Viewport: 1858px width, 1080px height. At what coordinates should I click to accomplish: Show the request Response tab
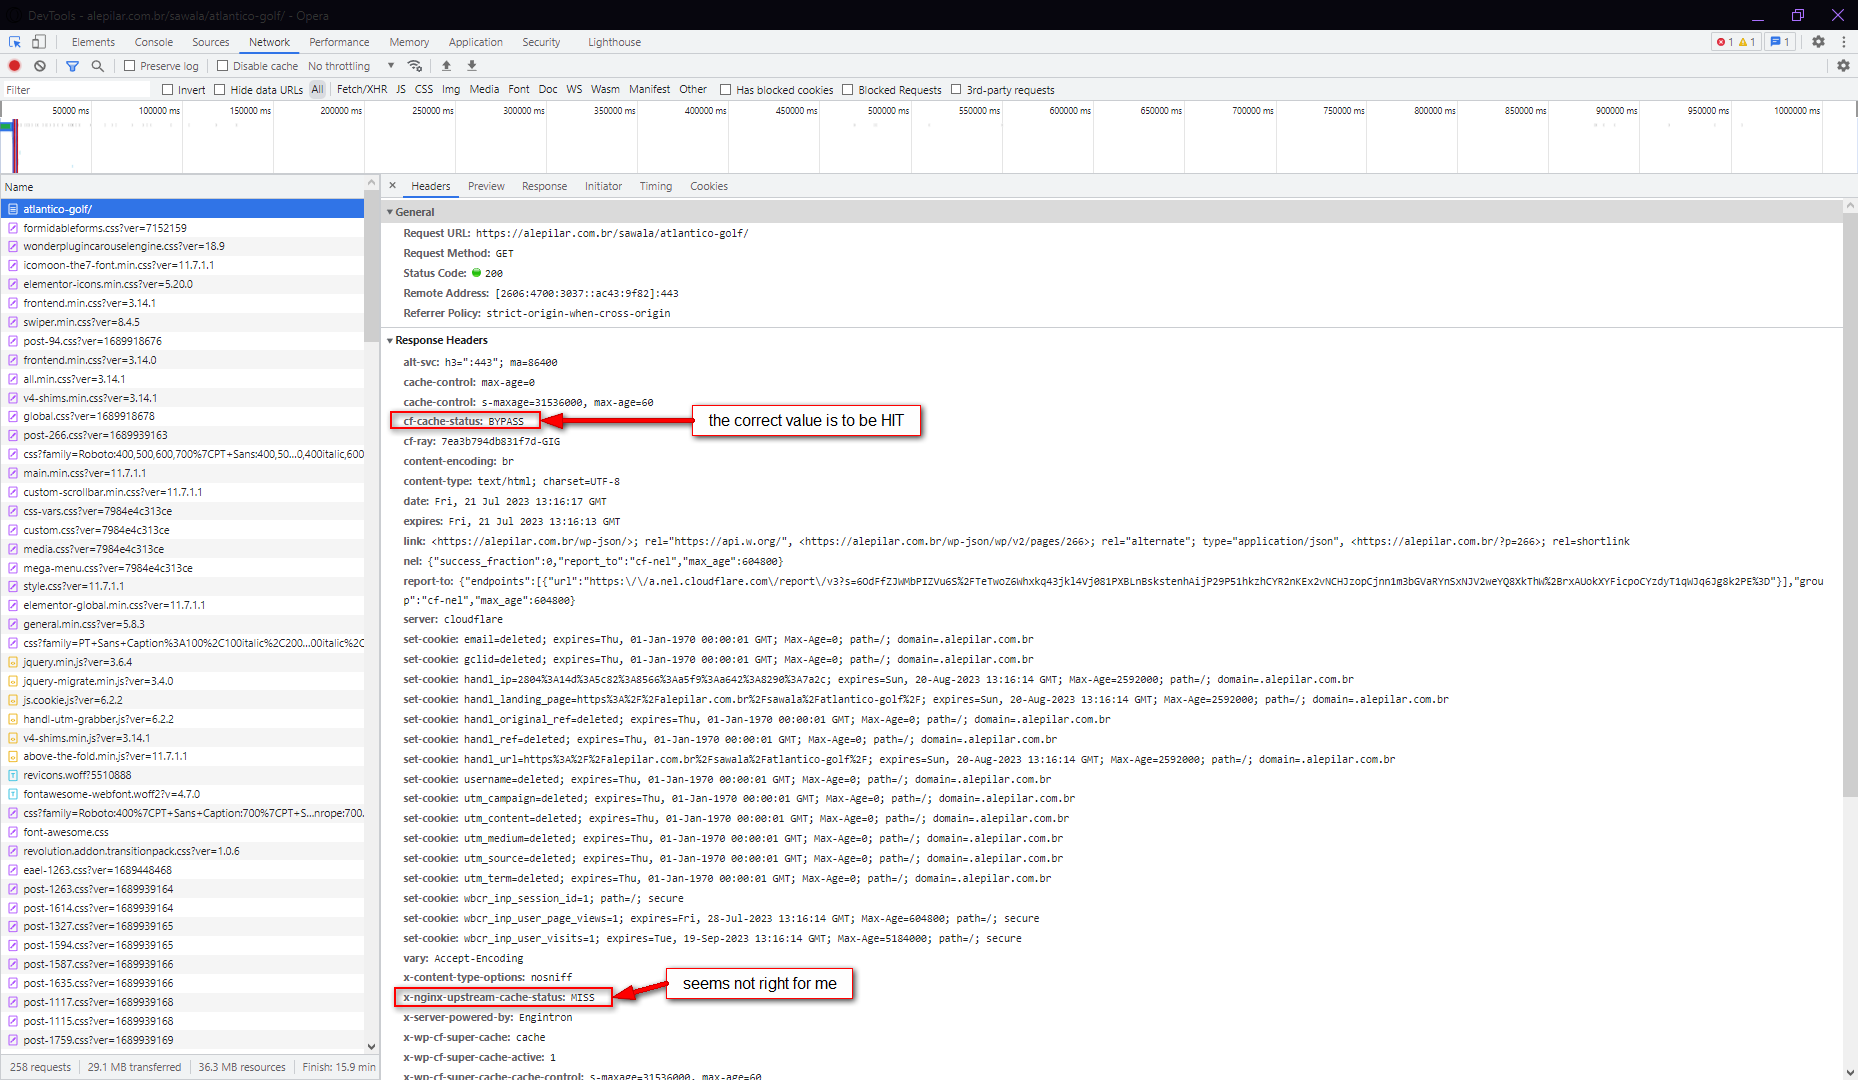(x=544, y=186)
